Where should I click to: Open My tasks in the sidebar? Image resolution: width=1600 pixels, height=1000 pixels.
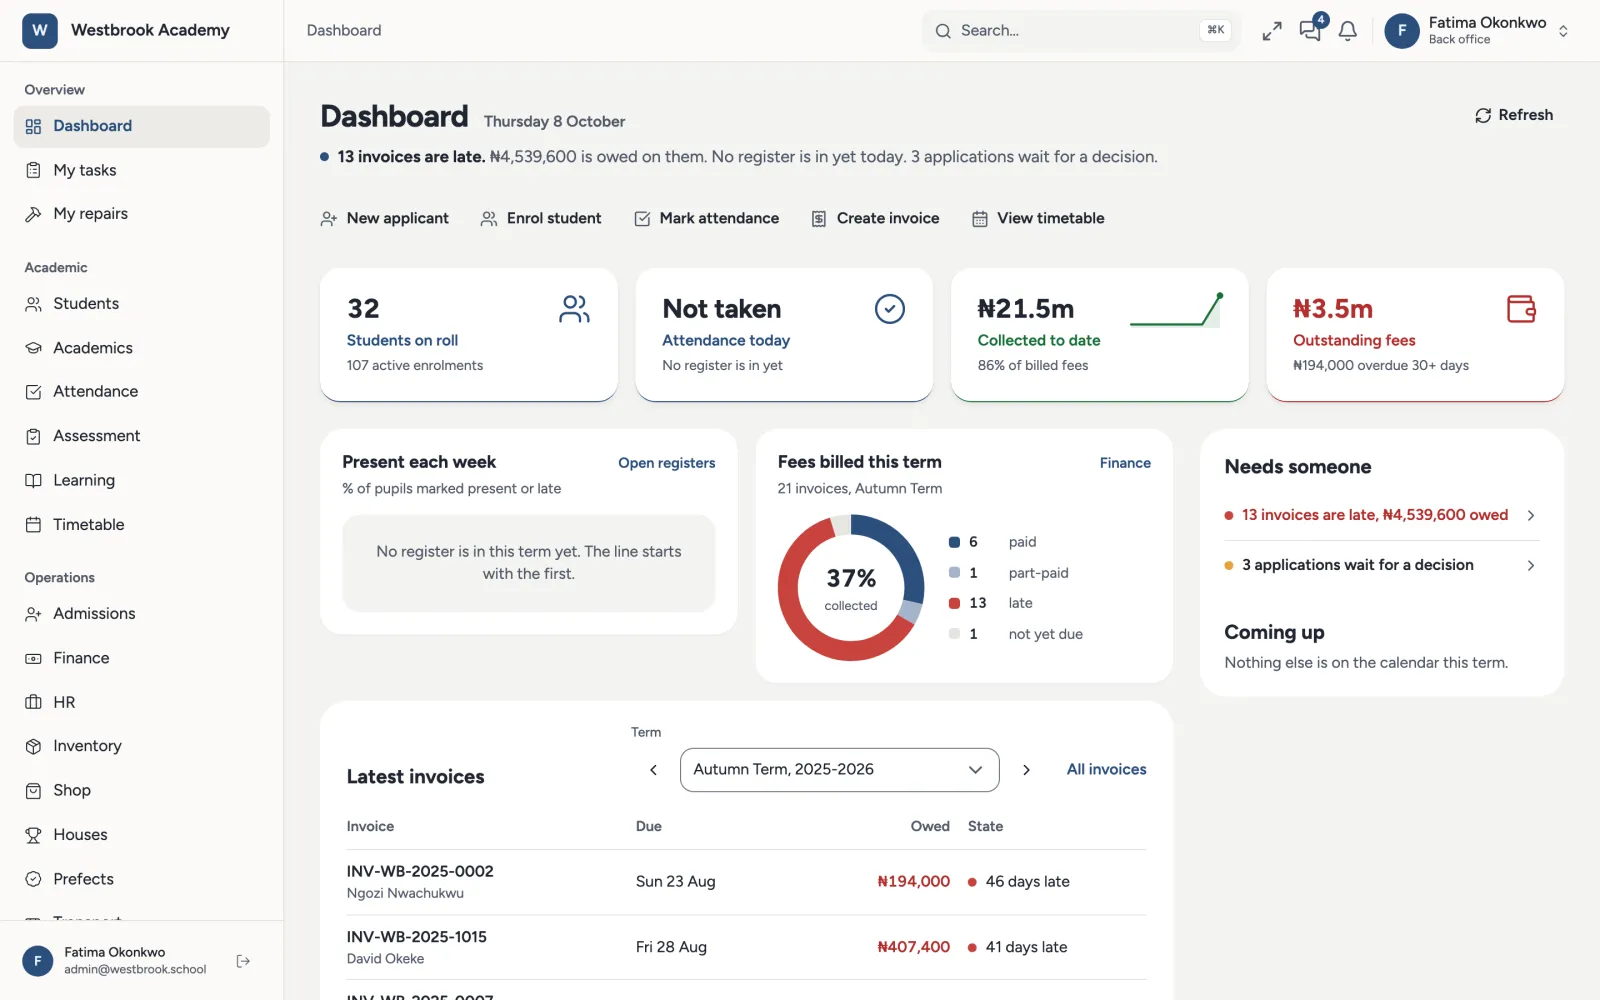tap(142, 170)
